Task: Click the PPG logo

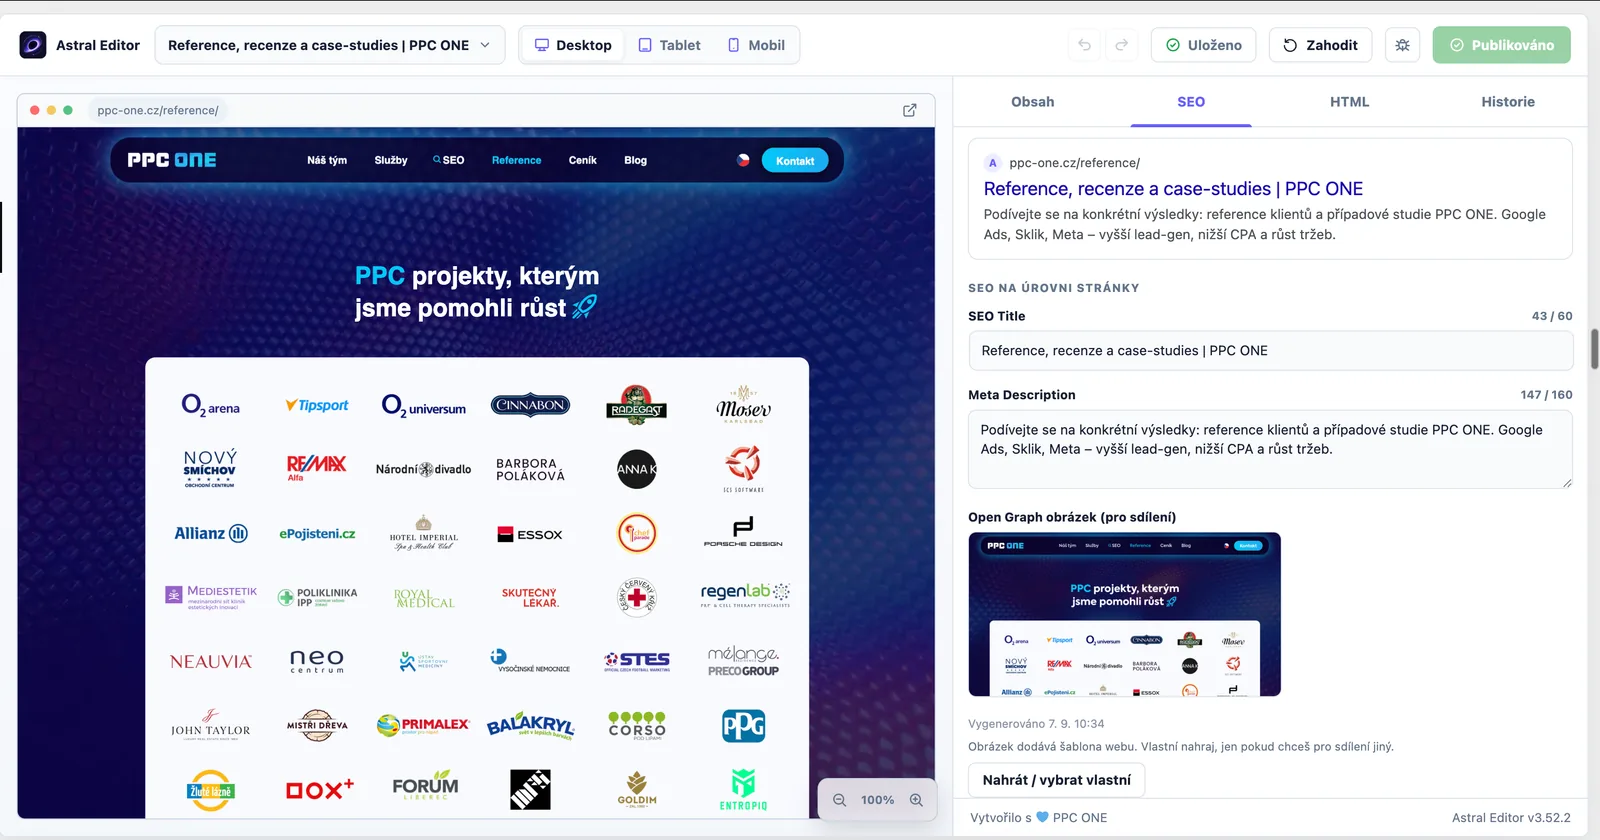Action: (x=744, y=725)
